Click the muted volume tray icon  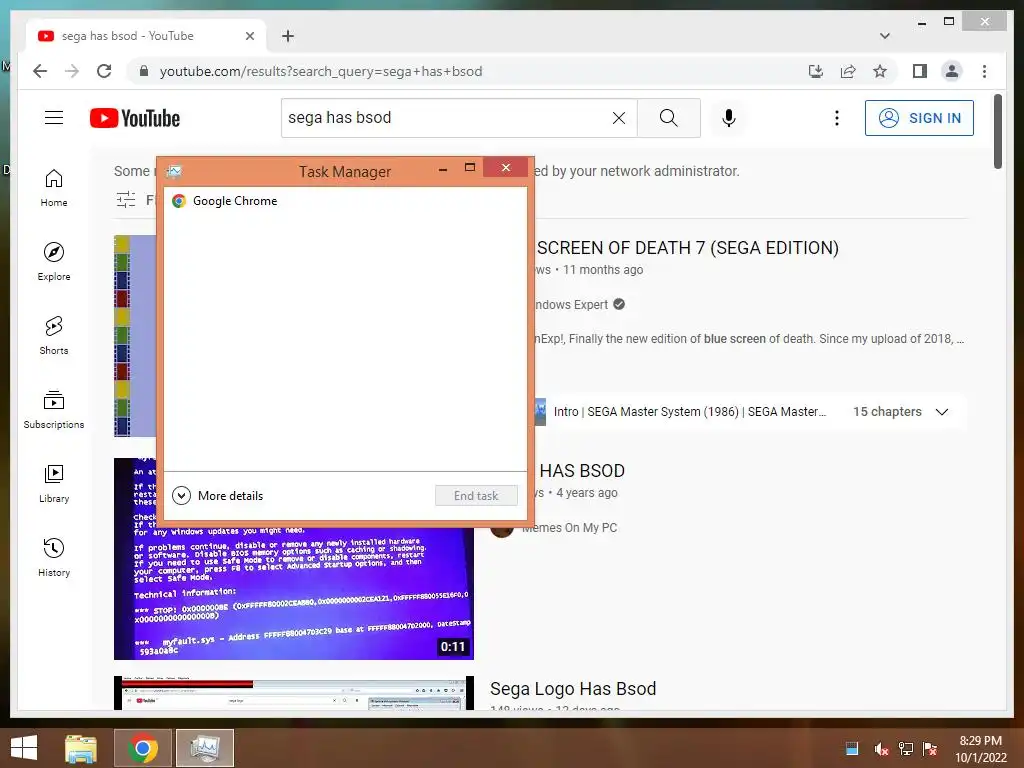click(881, 748)
